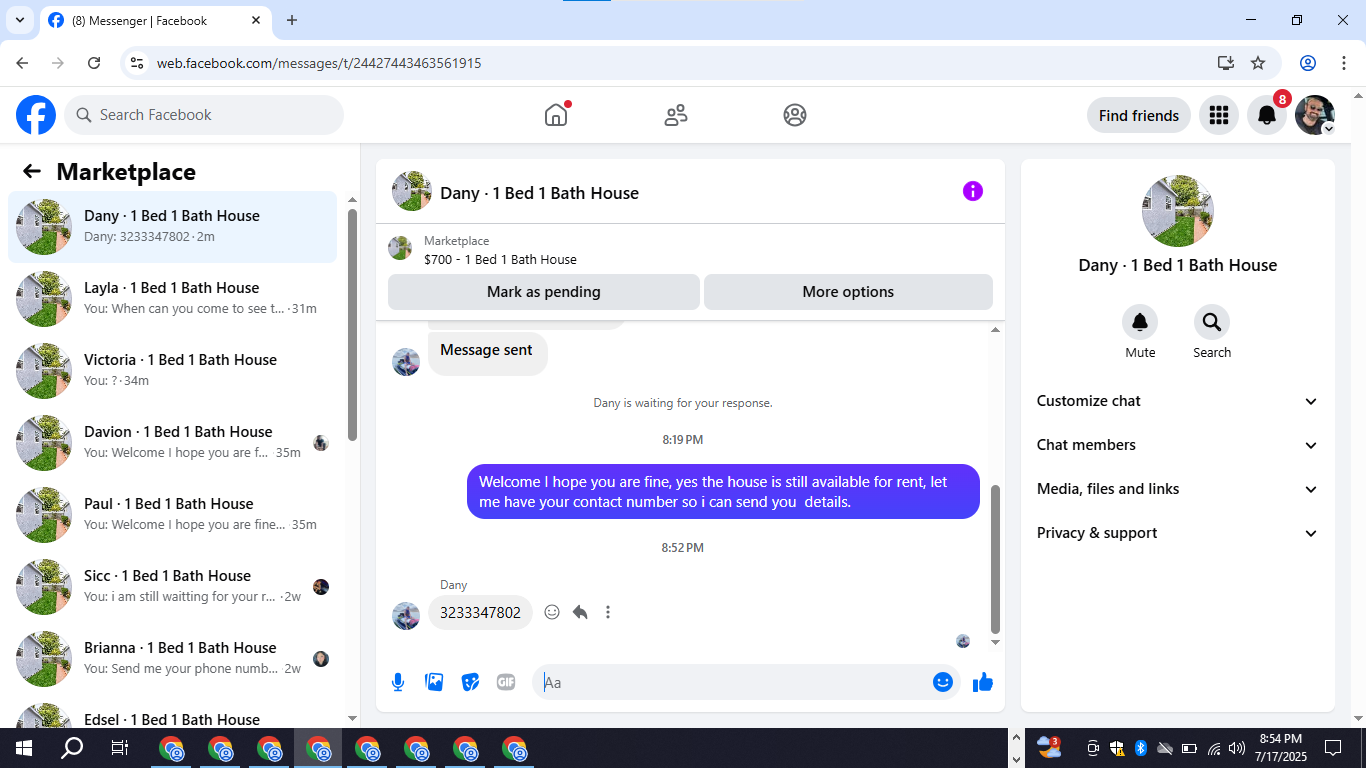This screenshot has width=1366, height=768.
Task: React to the 3233347802 message
Action: [x=552, y=612]
